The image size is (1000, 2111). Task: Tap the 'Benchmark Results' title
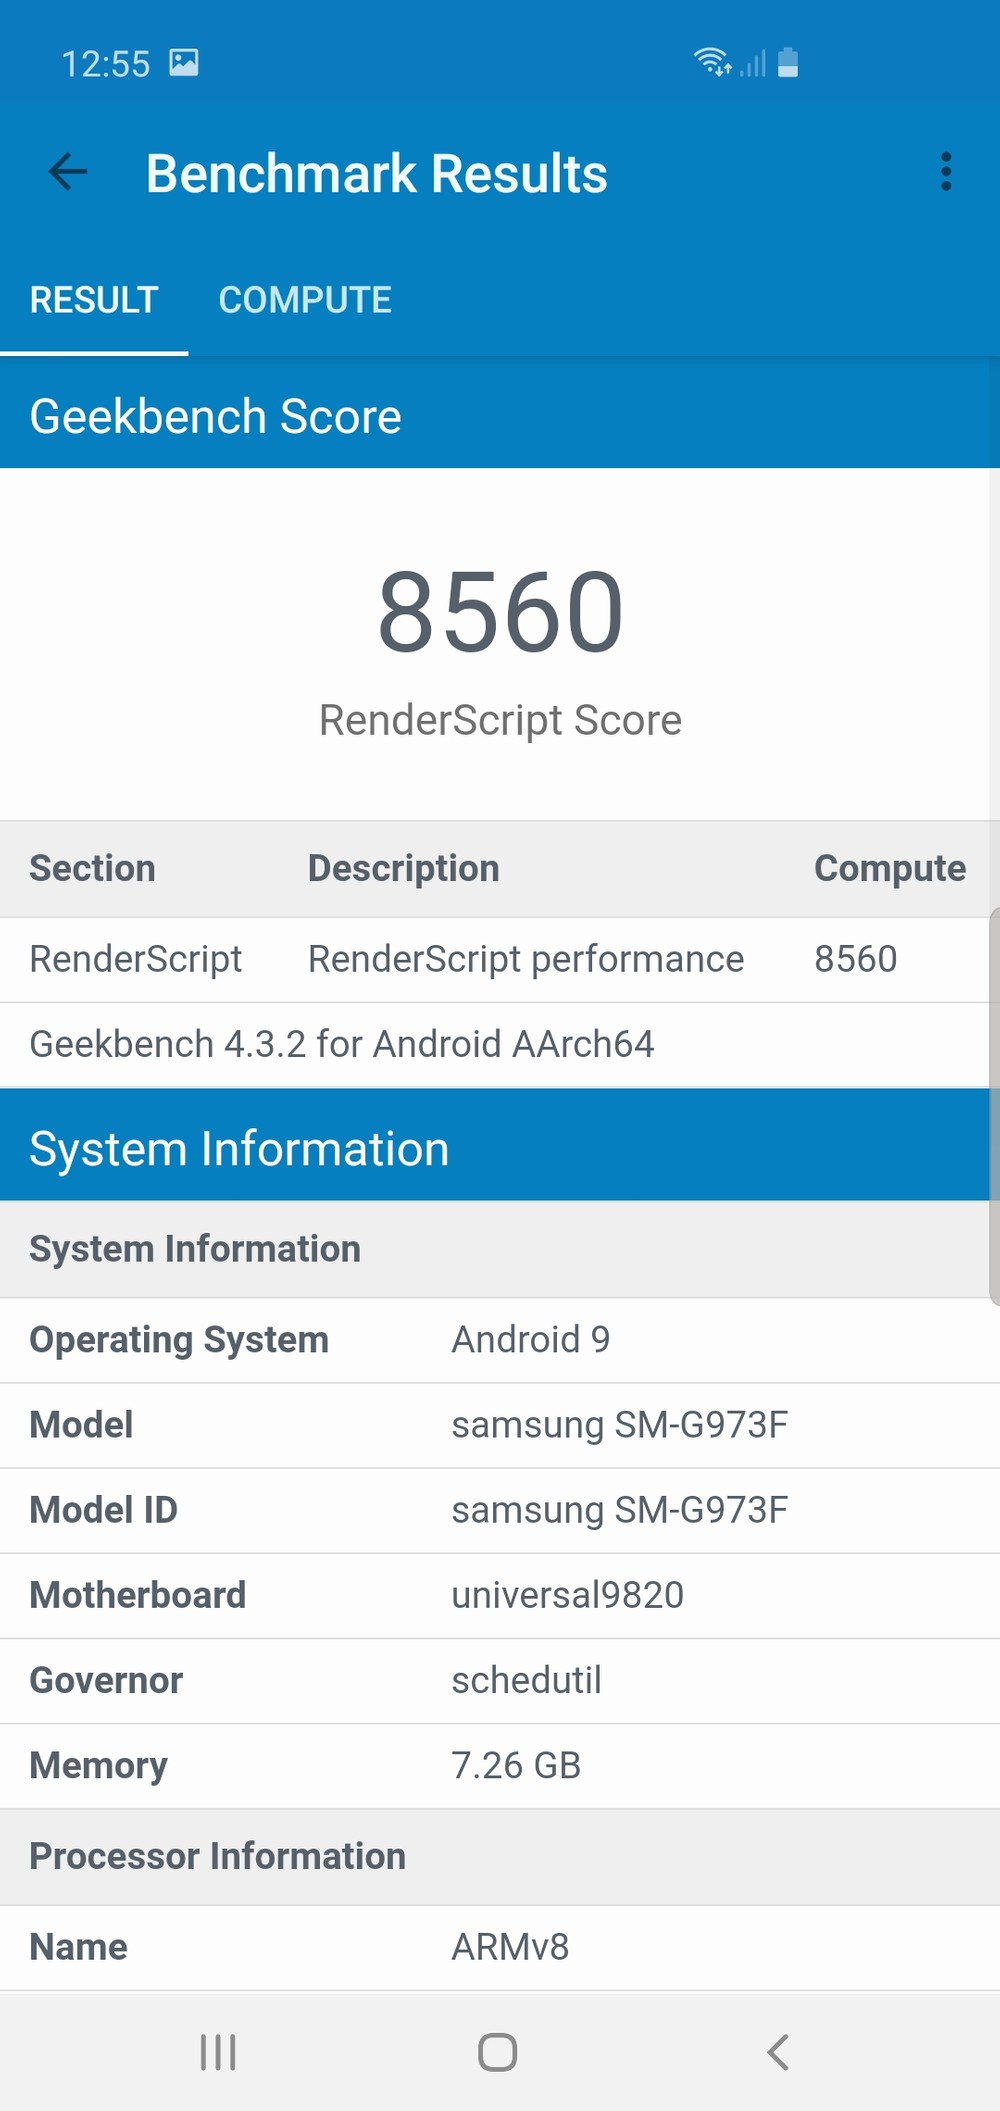(376, 173)
